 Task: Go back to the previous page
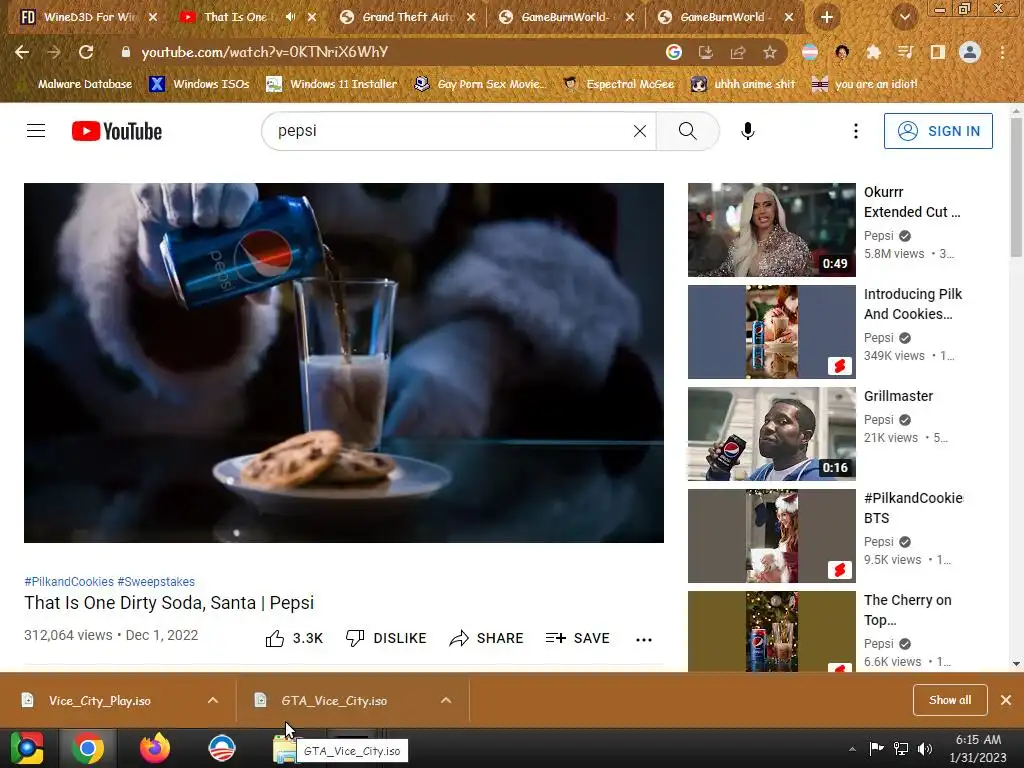22,52
